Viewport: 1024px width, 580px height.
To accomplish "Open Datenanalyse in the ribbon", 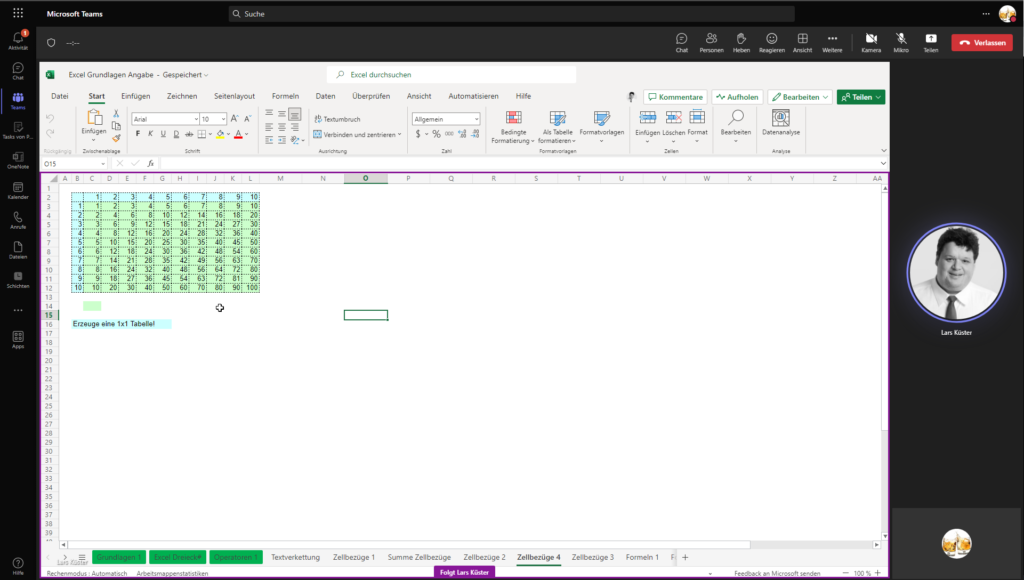I will tap(781, 123).
